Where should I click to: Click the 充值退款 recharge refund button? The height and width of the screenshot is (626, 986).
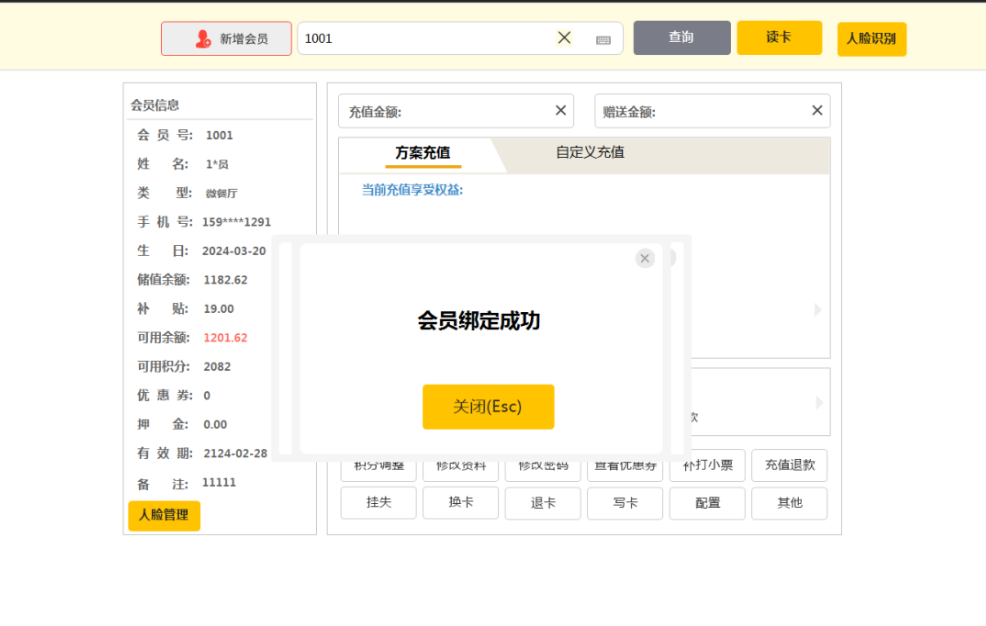(x=789, y=466)
